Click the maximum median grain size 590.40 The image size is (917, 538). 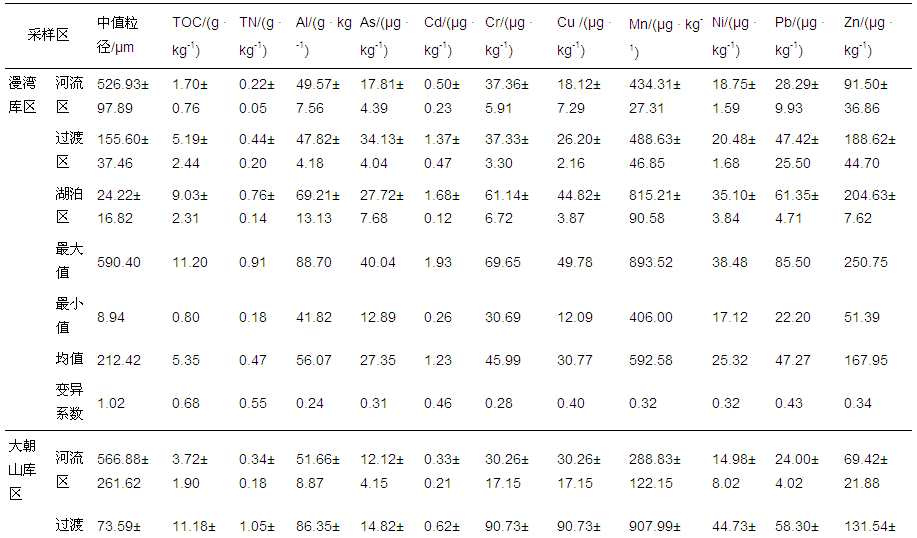pos(118,263)
